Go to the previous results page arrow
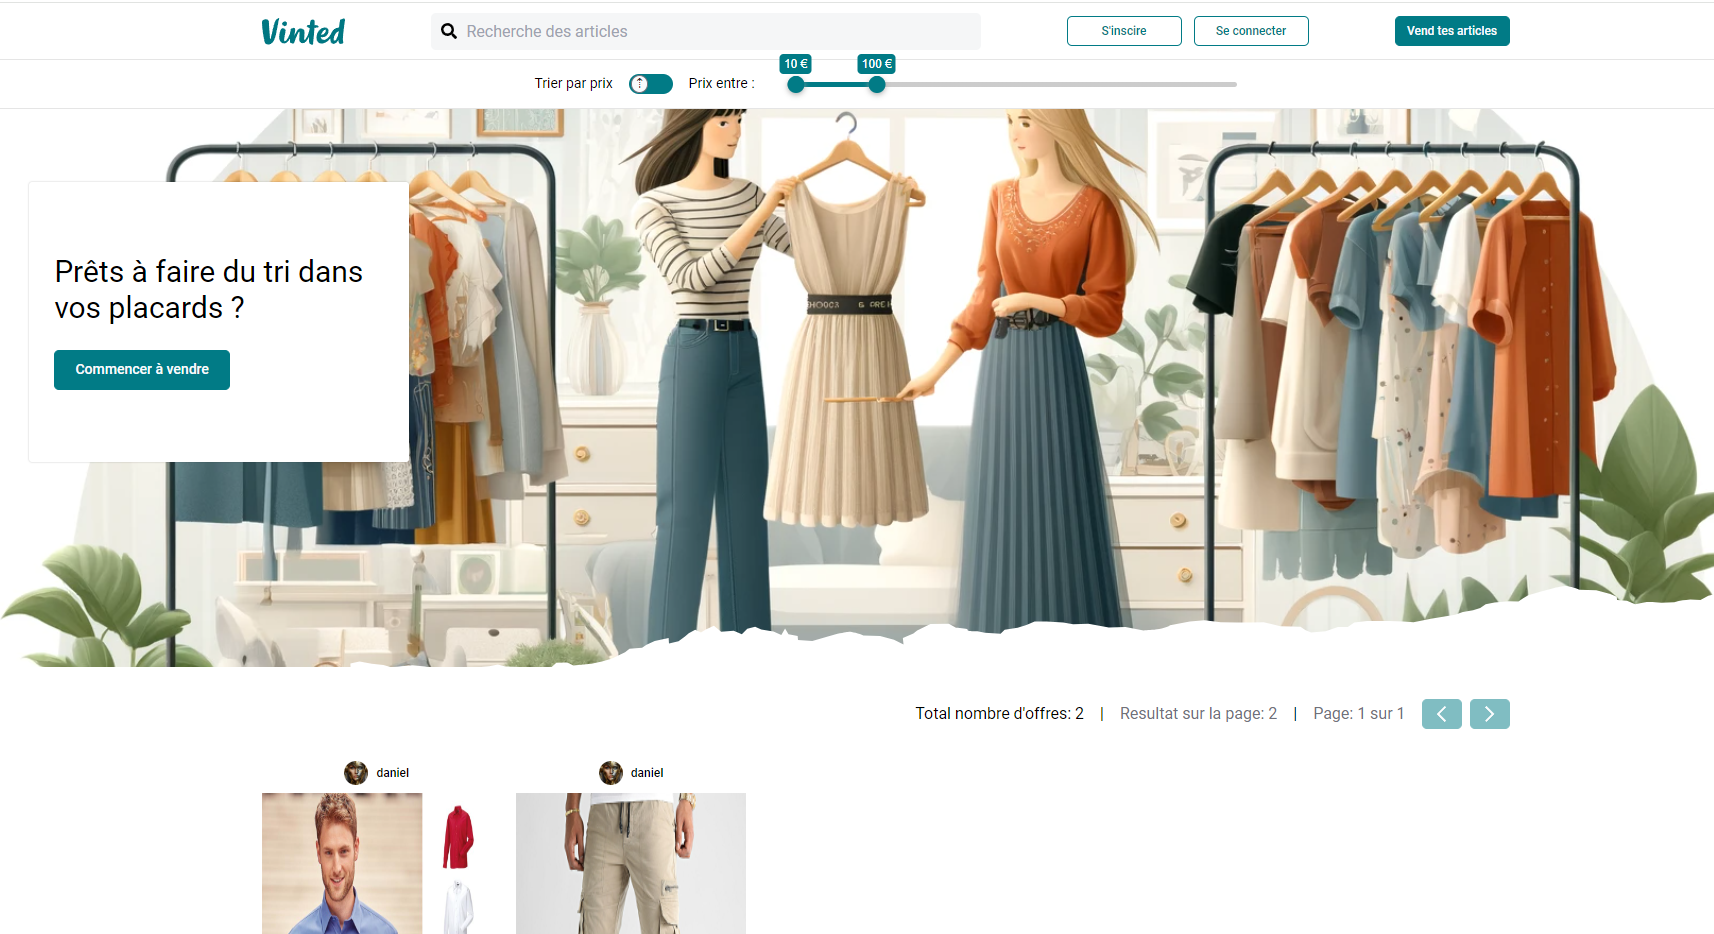 pyautogui.click(x=1441, y=714)
